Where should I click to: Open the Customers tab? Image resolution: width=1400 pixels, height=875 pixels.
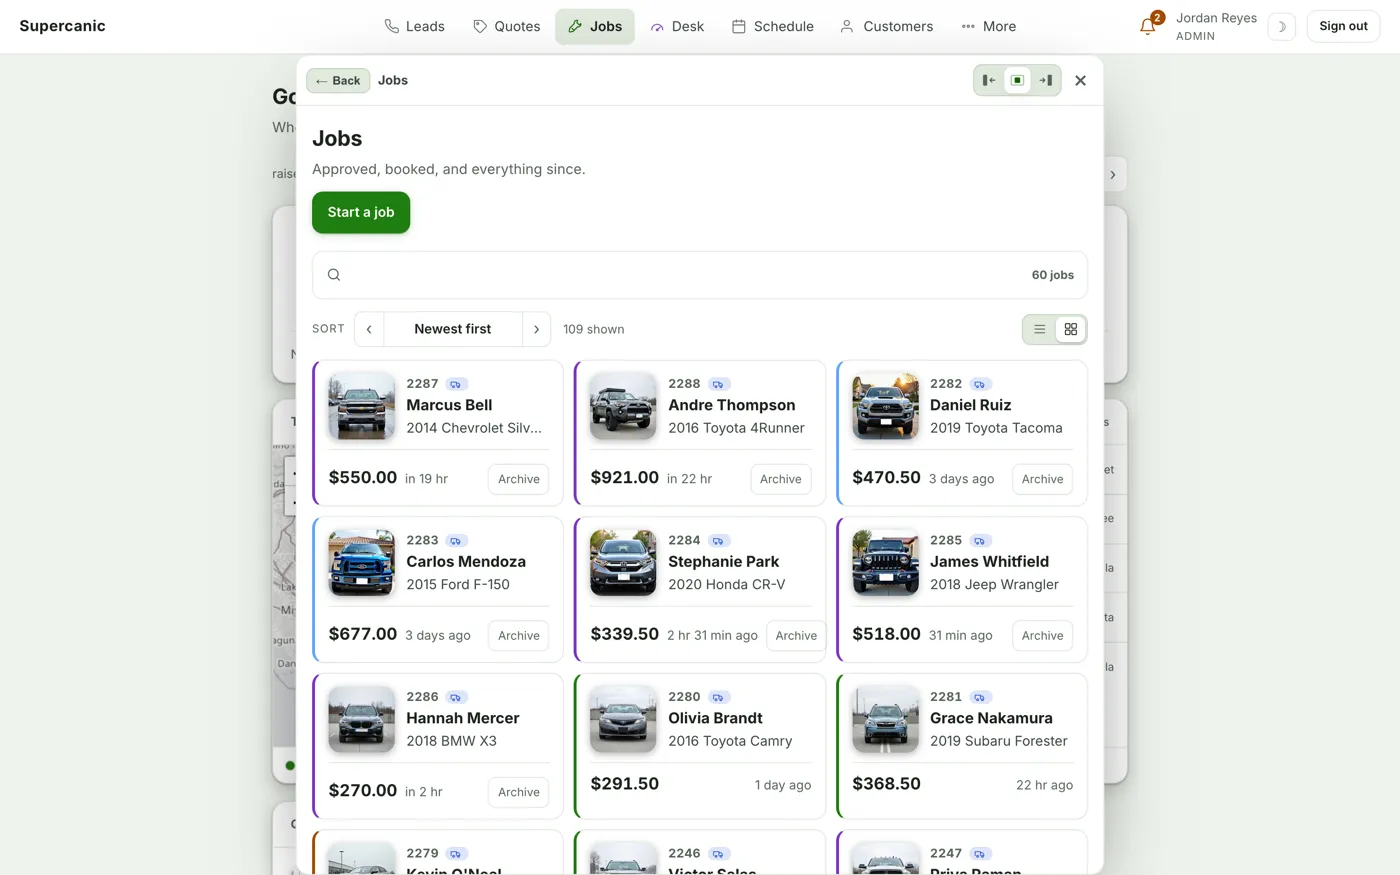(886, 27)
